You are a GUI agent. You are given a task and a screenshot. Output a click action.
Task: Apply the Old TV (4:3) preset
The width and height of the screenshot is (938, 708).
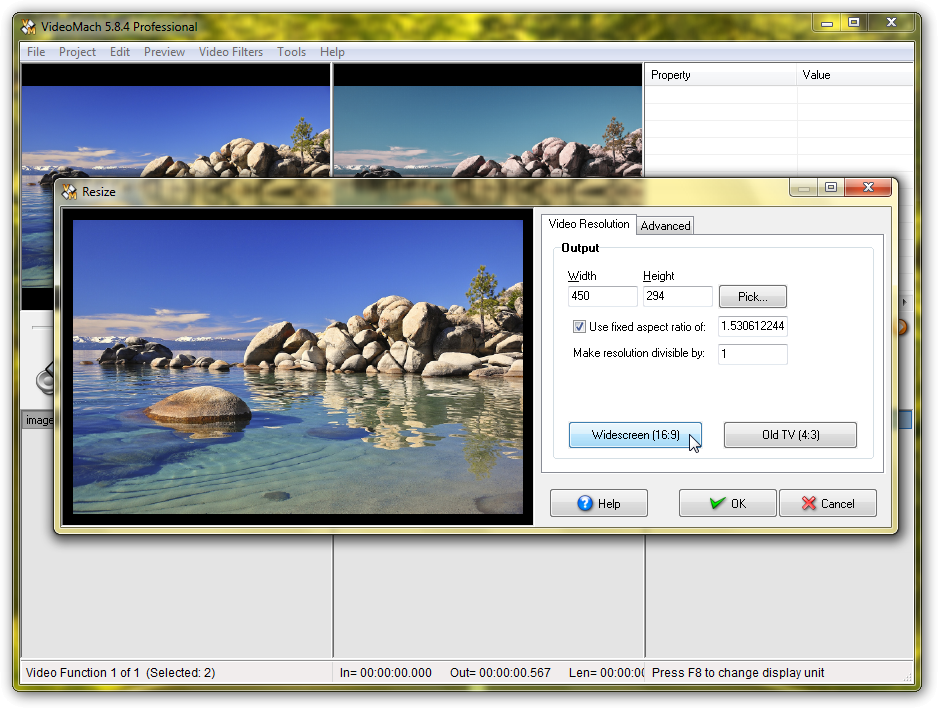[x=789, y=435]
